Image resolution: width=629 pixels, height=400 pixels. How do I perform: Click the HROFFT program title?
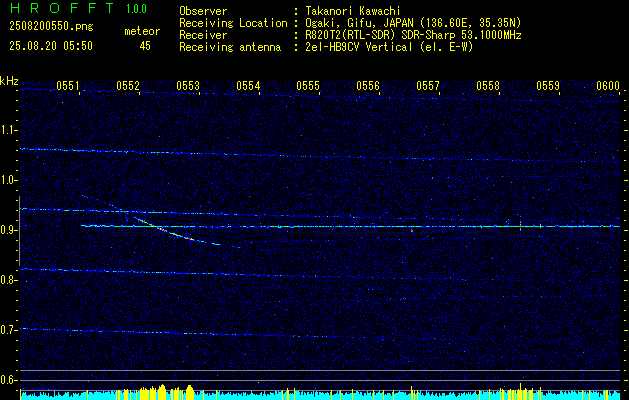click(62, 8)
